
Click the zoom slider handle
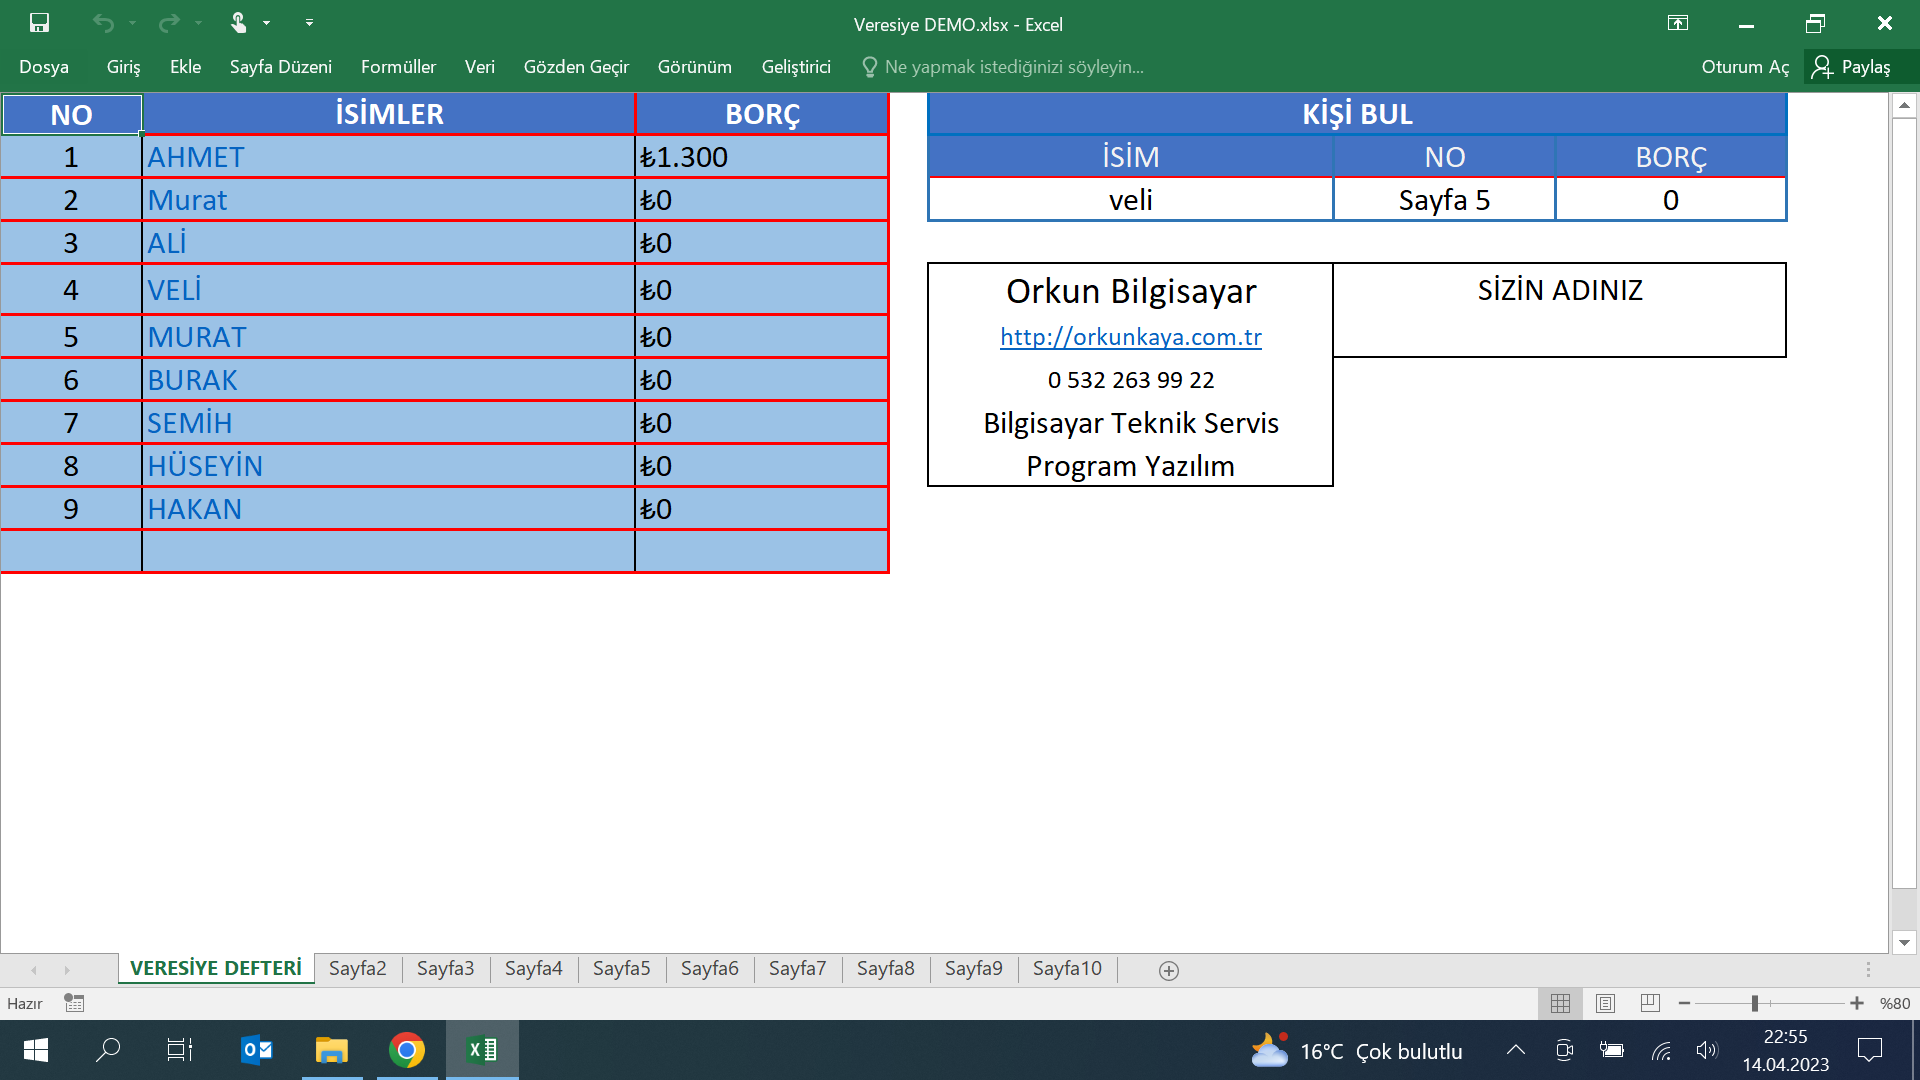(x=1755, y=1003)
